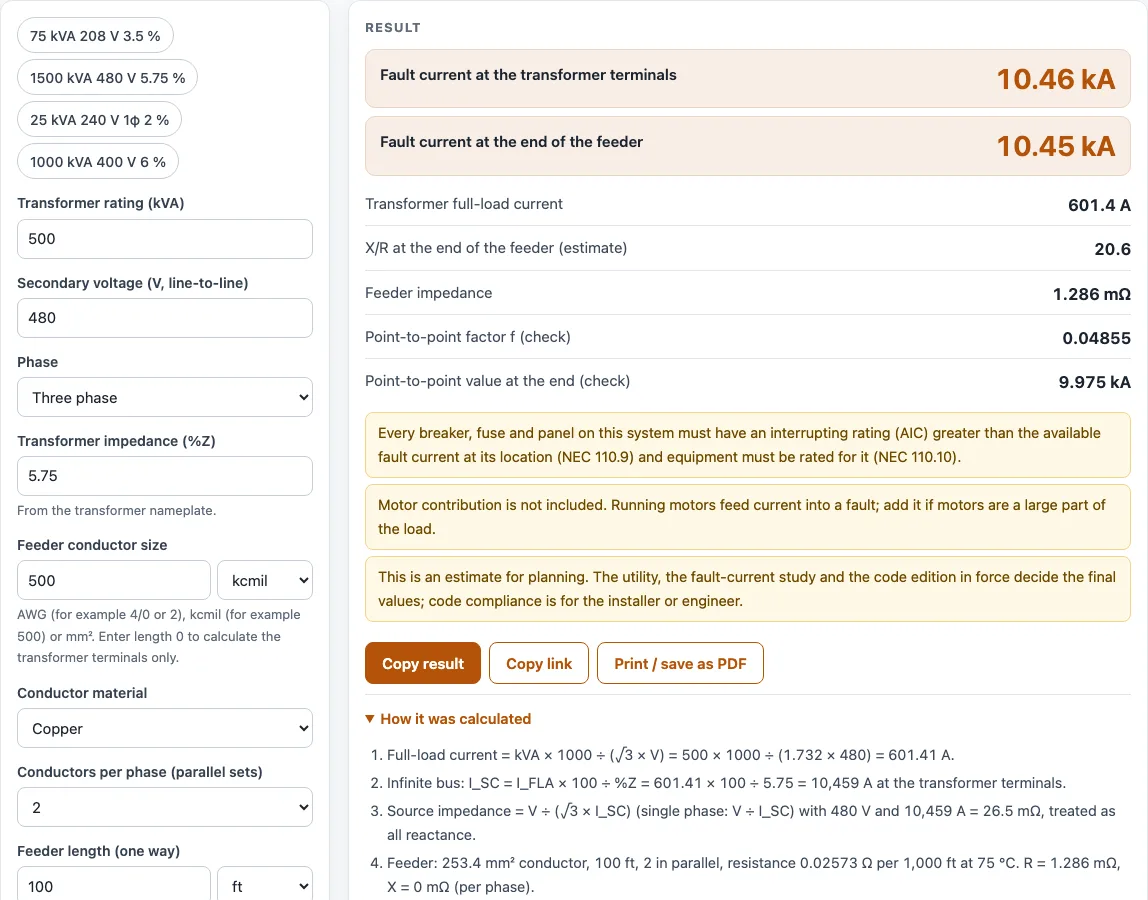Click the 601.4 A full-load current value
The width and height of the screenshot is (1148, 900).
1099,205
